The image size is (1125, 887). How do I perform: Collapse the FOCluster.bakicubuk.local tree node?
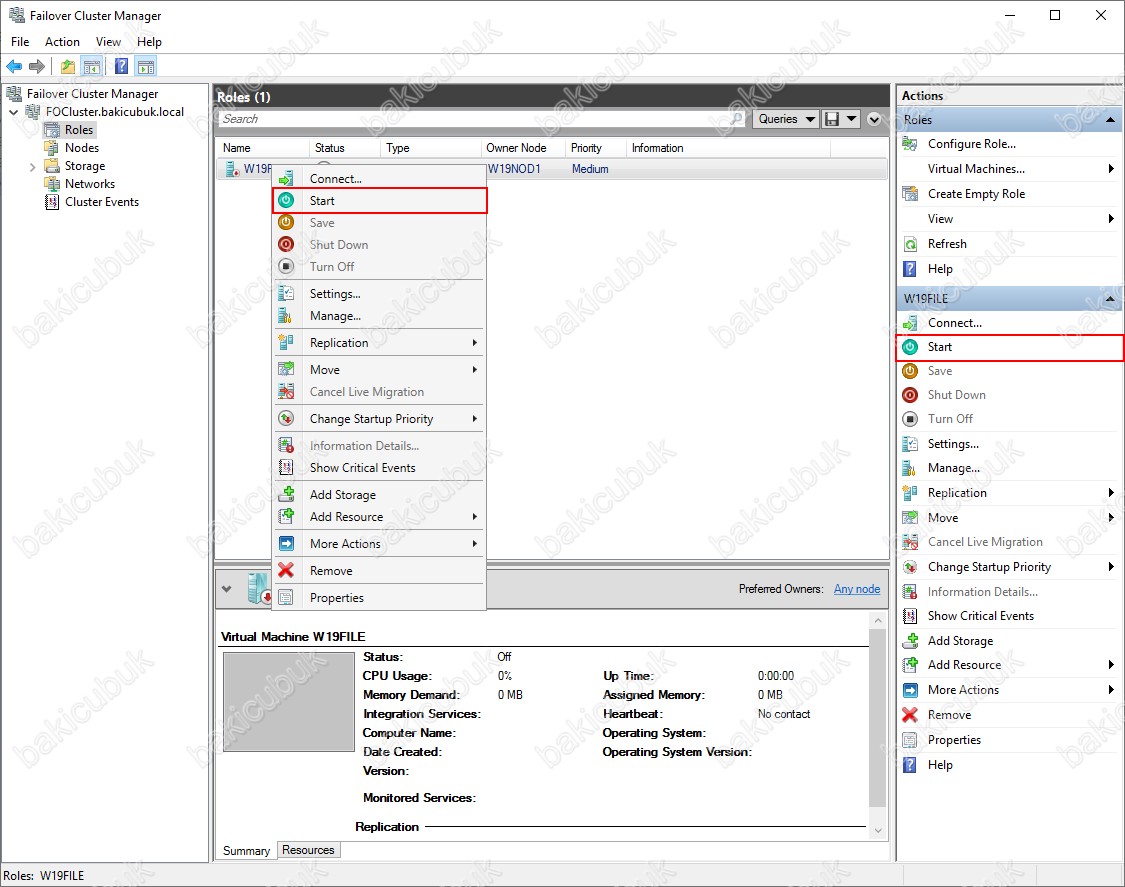[14, 112]
